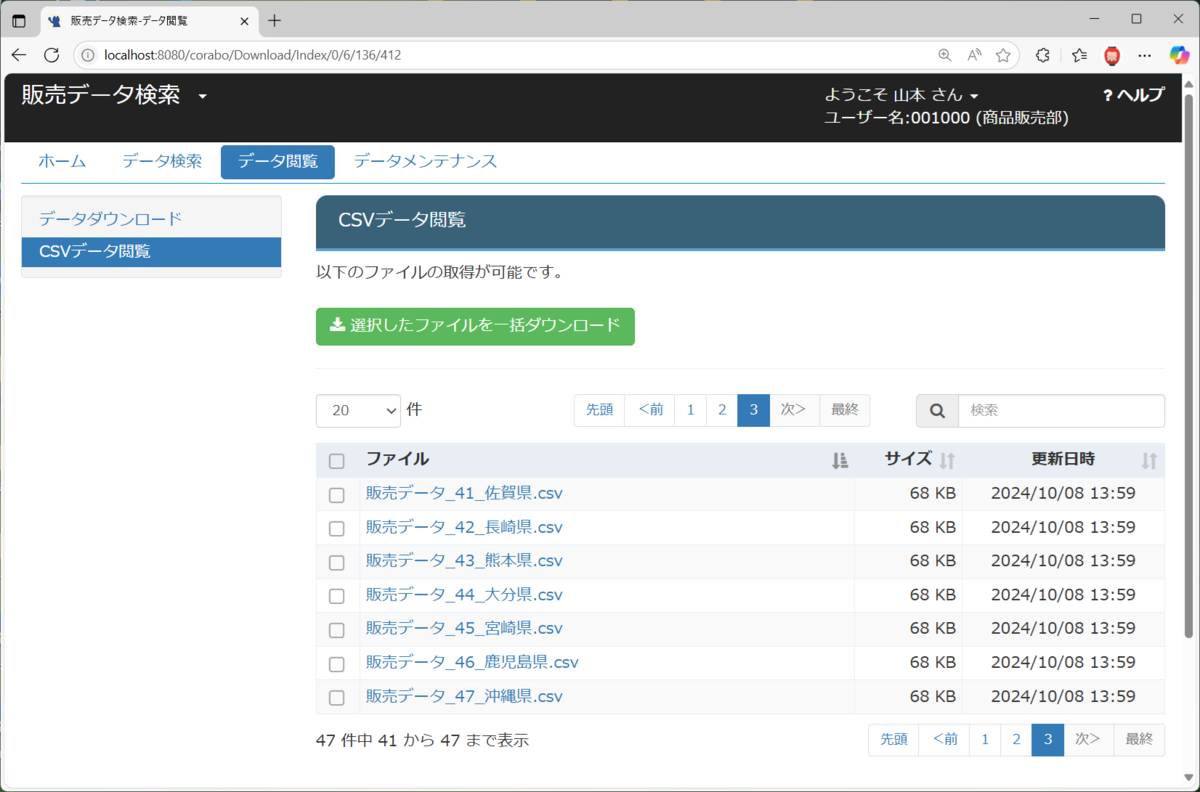
Task: Click 最終 in the top pagination
Action: point(845,410)
